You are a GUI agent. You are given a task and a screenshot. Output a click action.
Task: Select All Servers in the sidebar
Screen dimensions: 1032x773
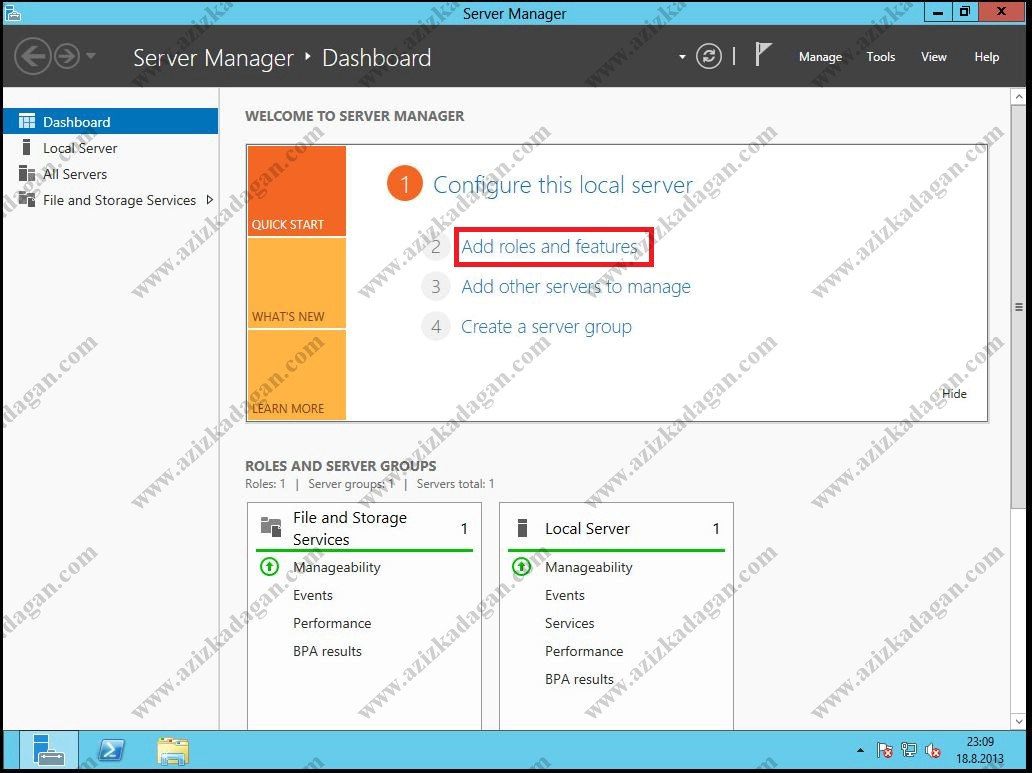[75, 174]
